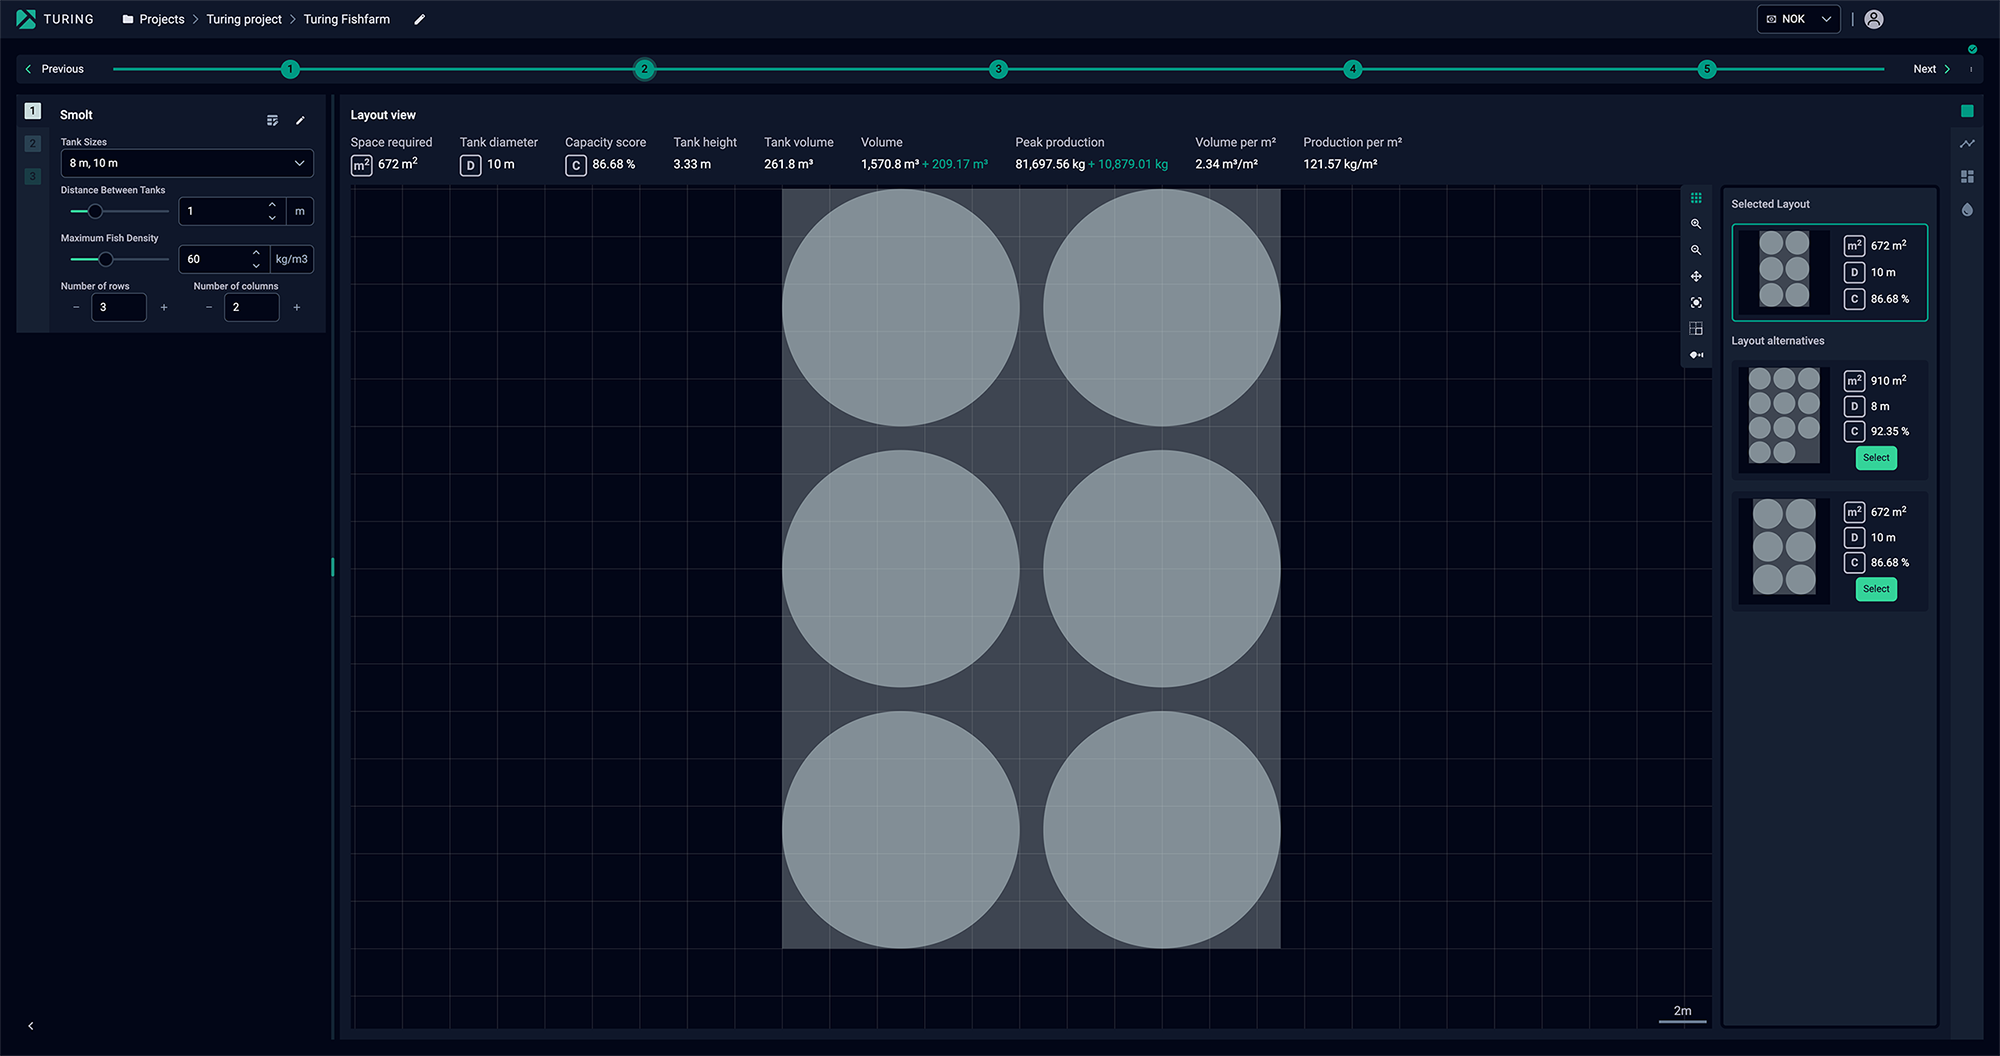Click the Maximum Fish Density slider handle

point(106,259)
